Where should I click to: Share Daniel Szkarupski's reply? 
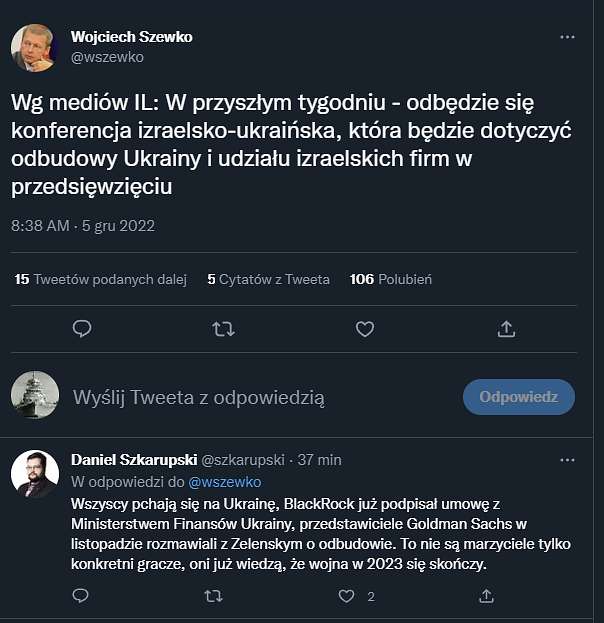click(x=486, y=596)
